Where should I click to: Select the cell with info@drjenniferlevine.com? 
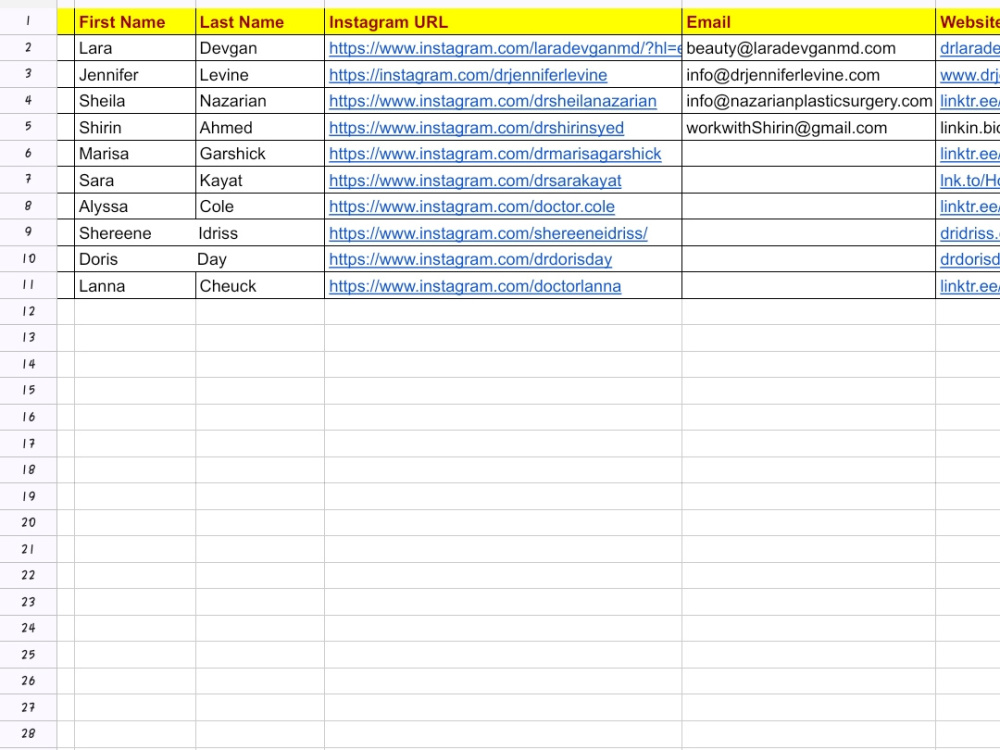(x=809, y=75)
